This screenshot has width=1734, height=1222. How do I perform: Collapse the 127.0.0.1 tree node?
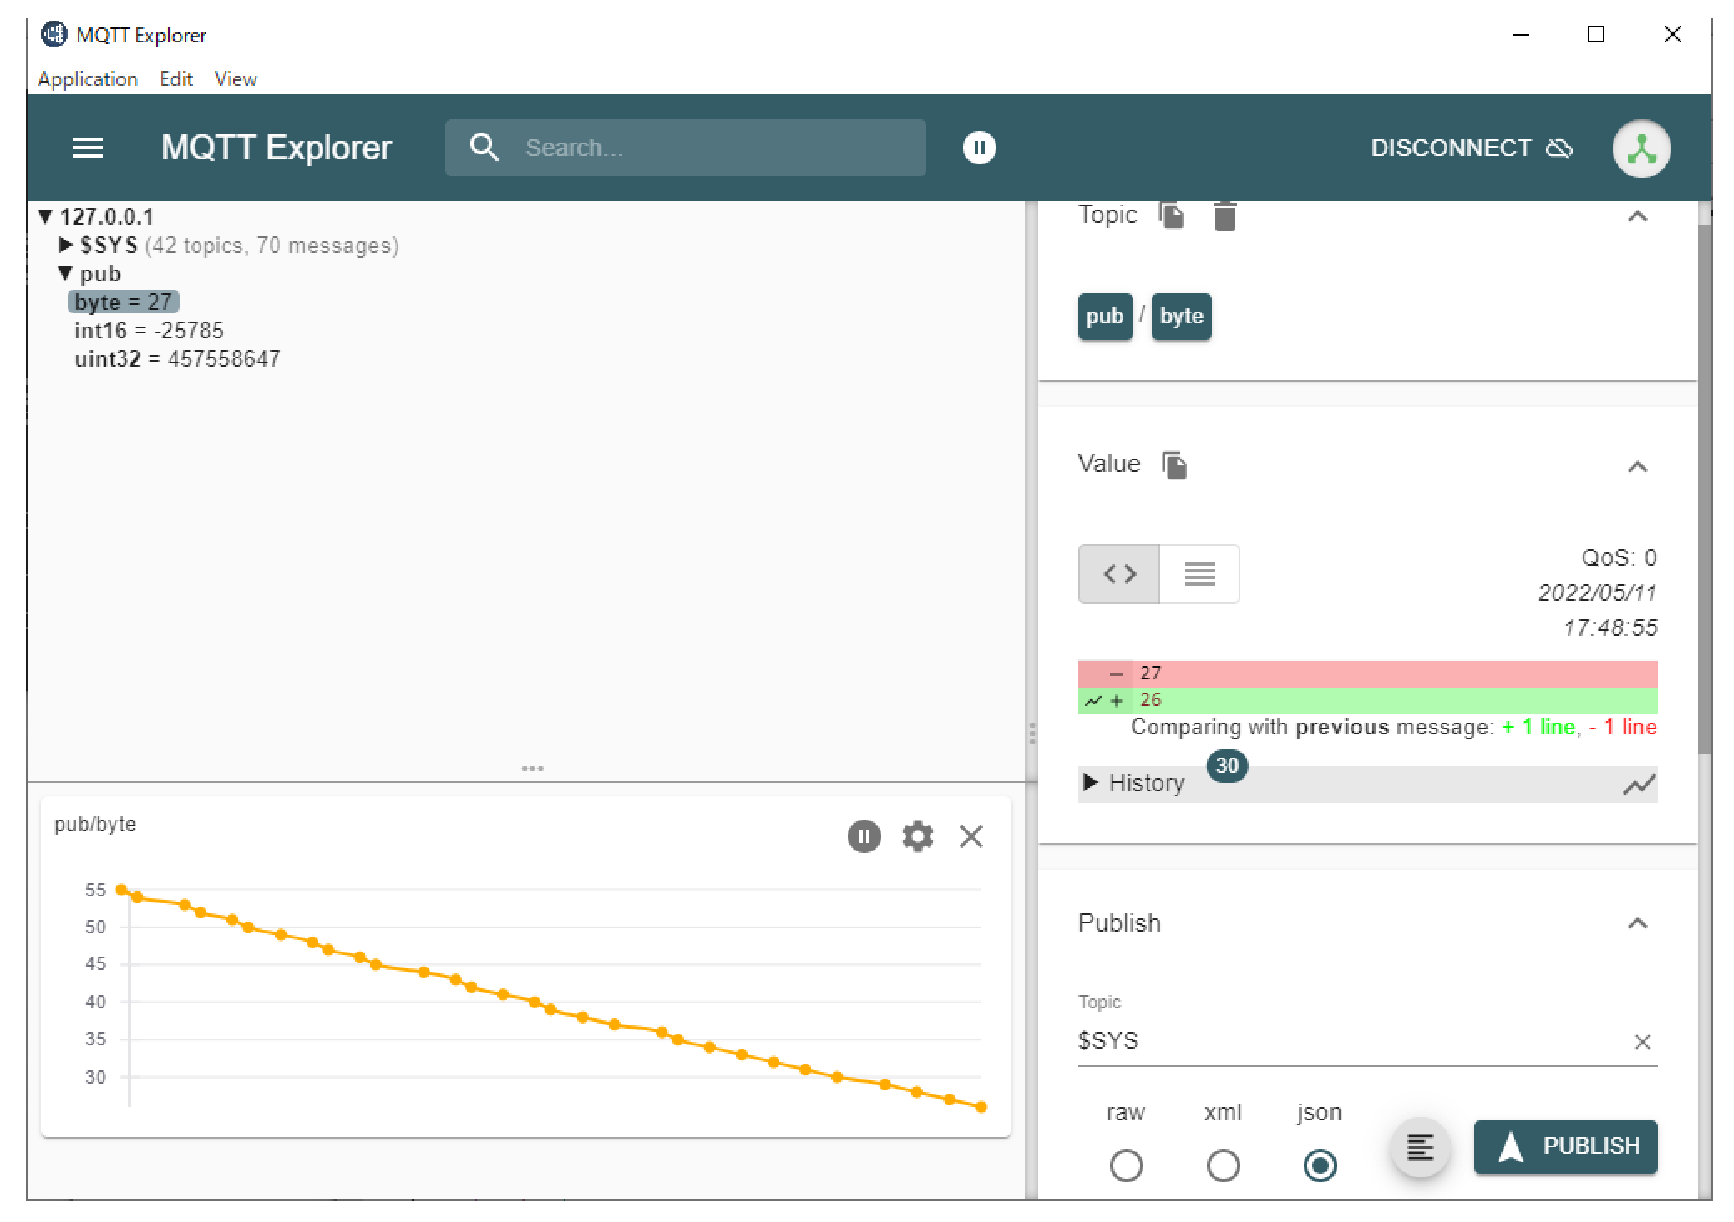coord(45,217)
